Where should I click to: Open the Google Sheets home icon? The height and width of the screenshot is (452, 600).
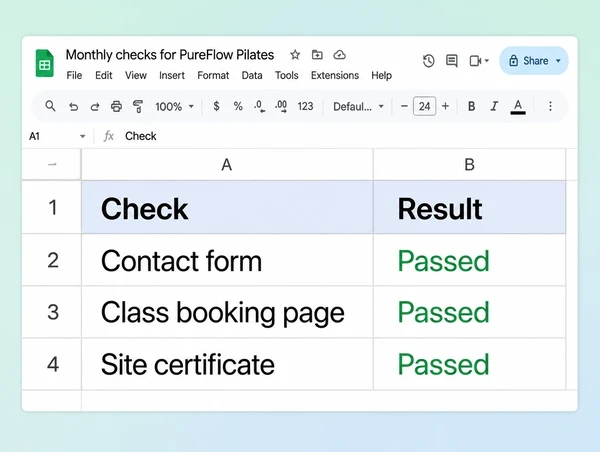[45, 63]
